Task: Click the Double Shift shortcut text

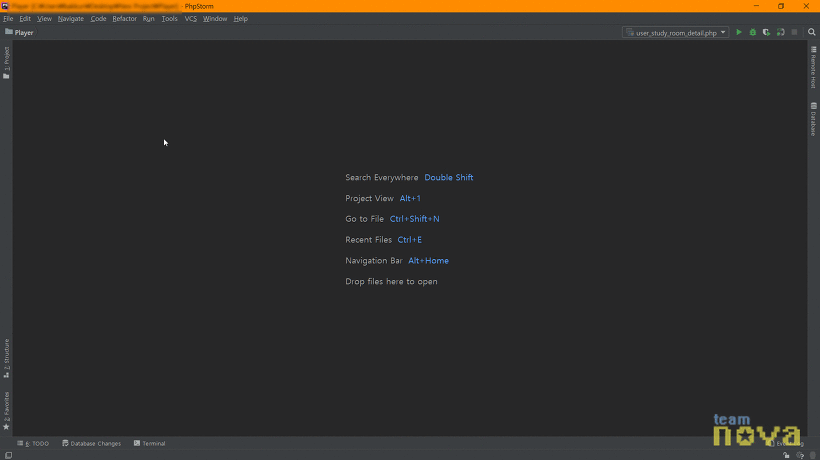Action: pos(449,177)
